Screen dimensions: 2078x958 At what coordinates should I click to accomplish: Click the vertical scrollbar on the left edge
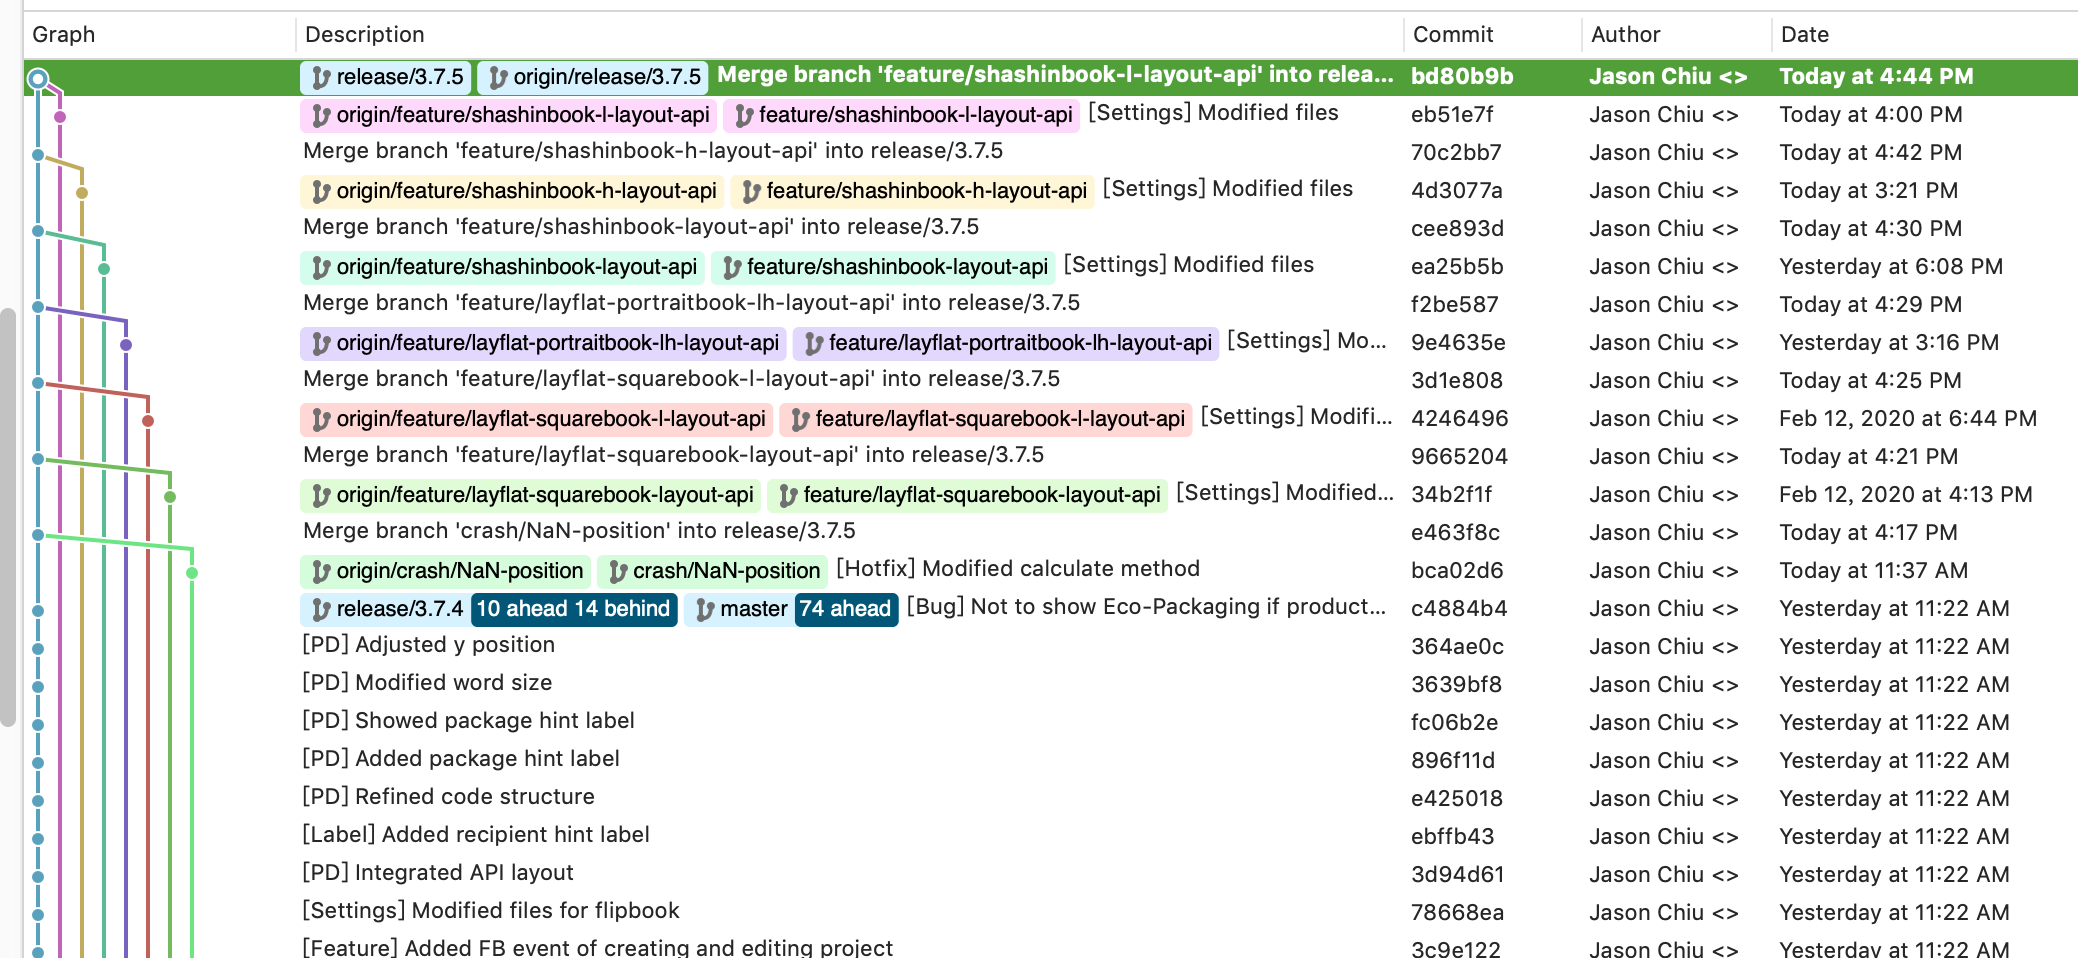coord(8,515)
